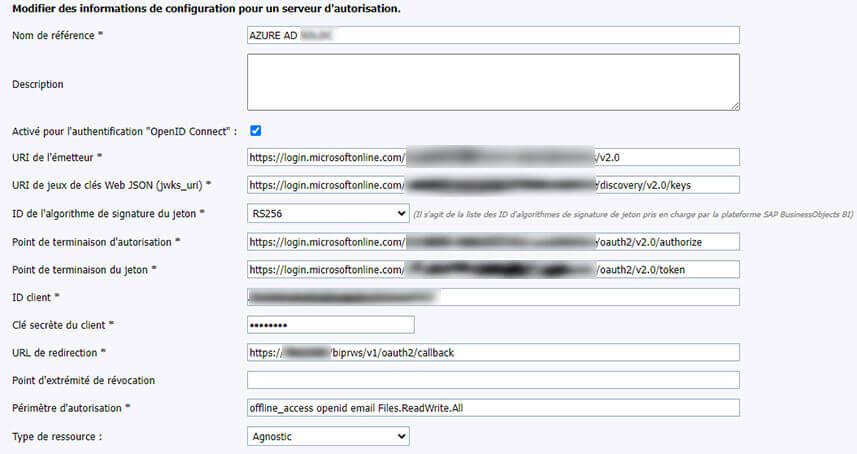Click the Description textarea resize handle
857x454 pixels.
click(735, 106)
